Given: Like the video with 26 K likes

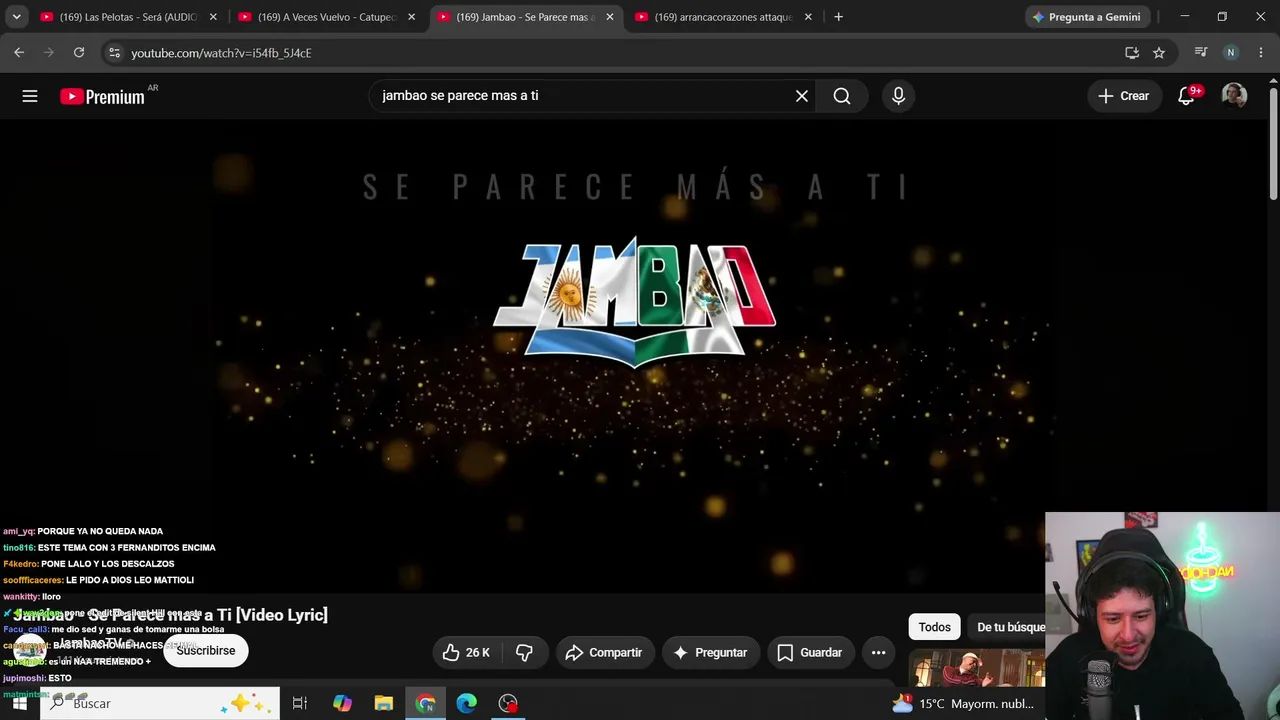Looking at the screenshot, I should pos(466,653).
